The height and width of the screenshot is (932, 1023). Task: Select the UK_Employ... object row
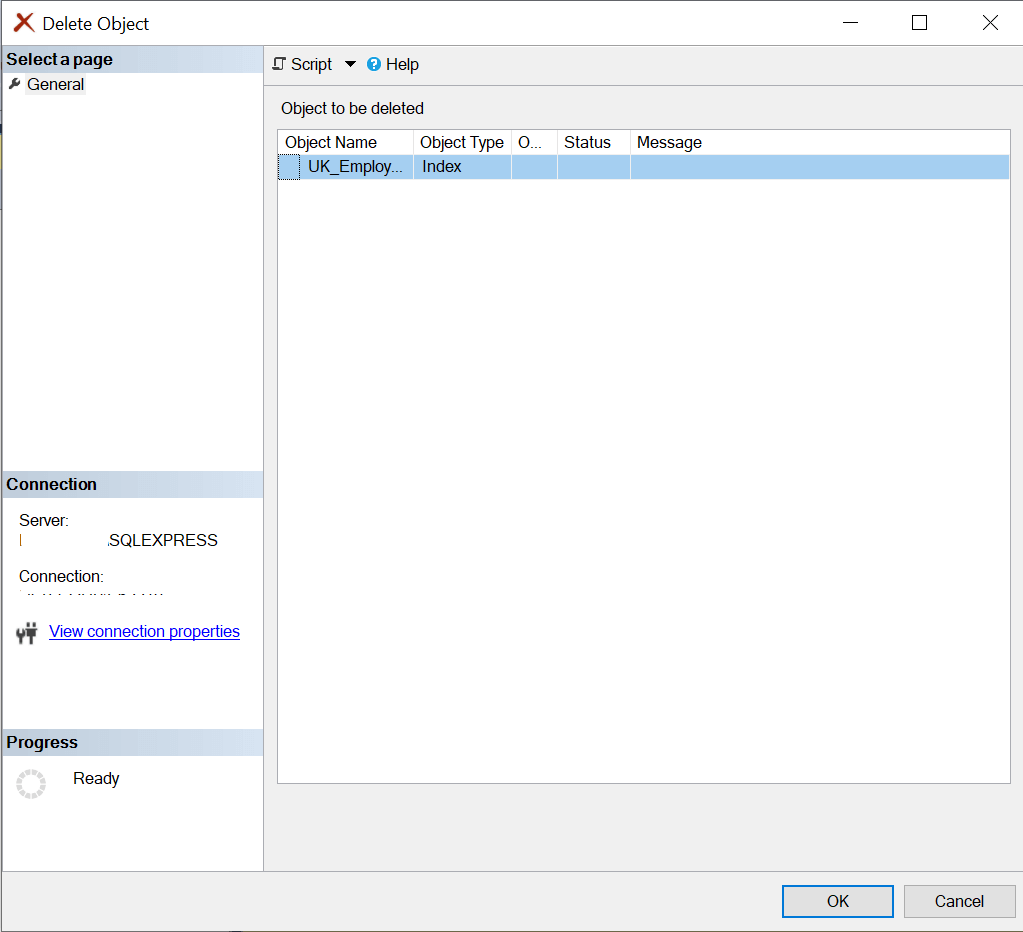[x=643, y=167]
